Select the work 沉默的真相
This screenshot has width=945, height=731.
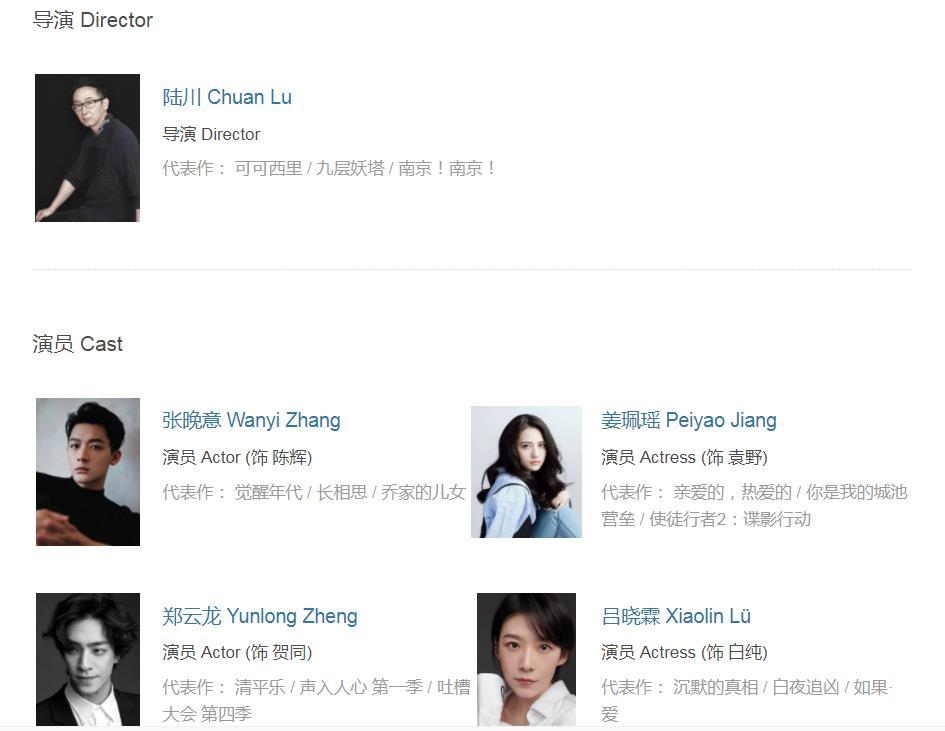tap(715, 687)
